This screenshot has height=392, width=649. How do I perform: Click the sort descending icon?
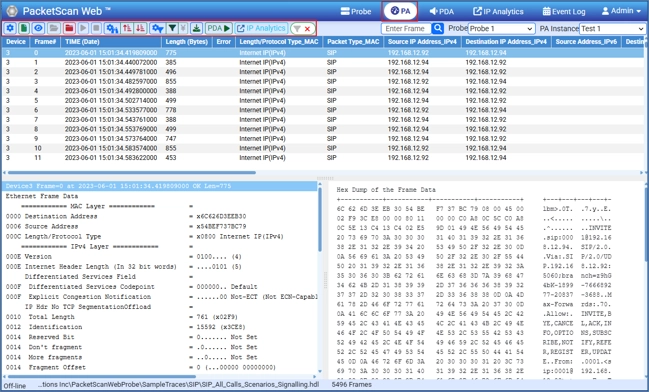tap(141, 28)
